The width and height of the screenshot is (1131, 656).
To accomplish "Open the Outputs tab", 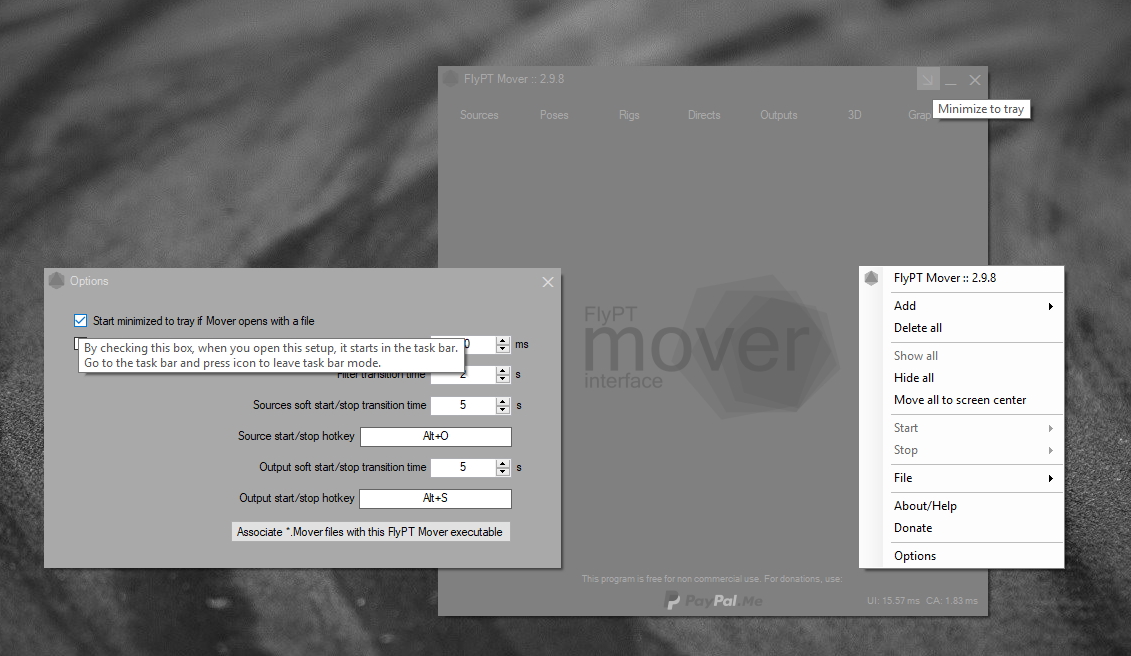I will click(x=779, y=115).
